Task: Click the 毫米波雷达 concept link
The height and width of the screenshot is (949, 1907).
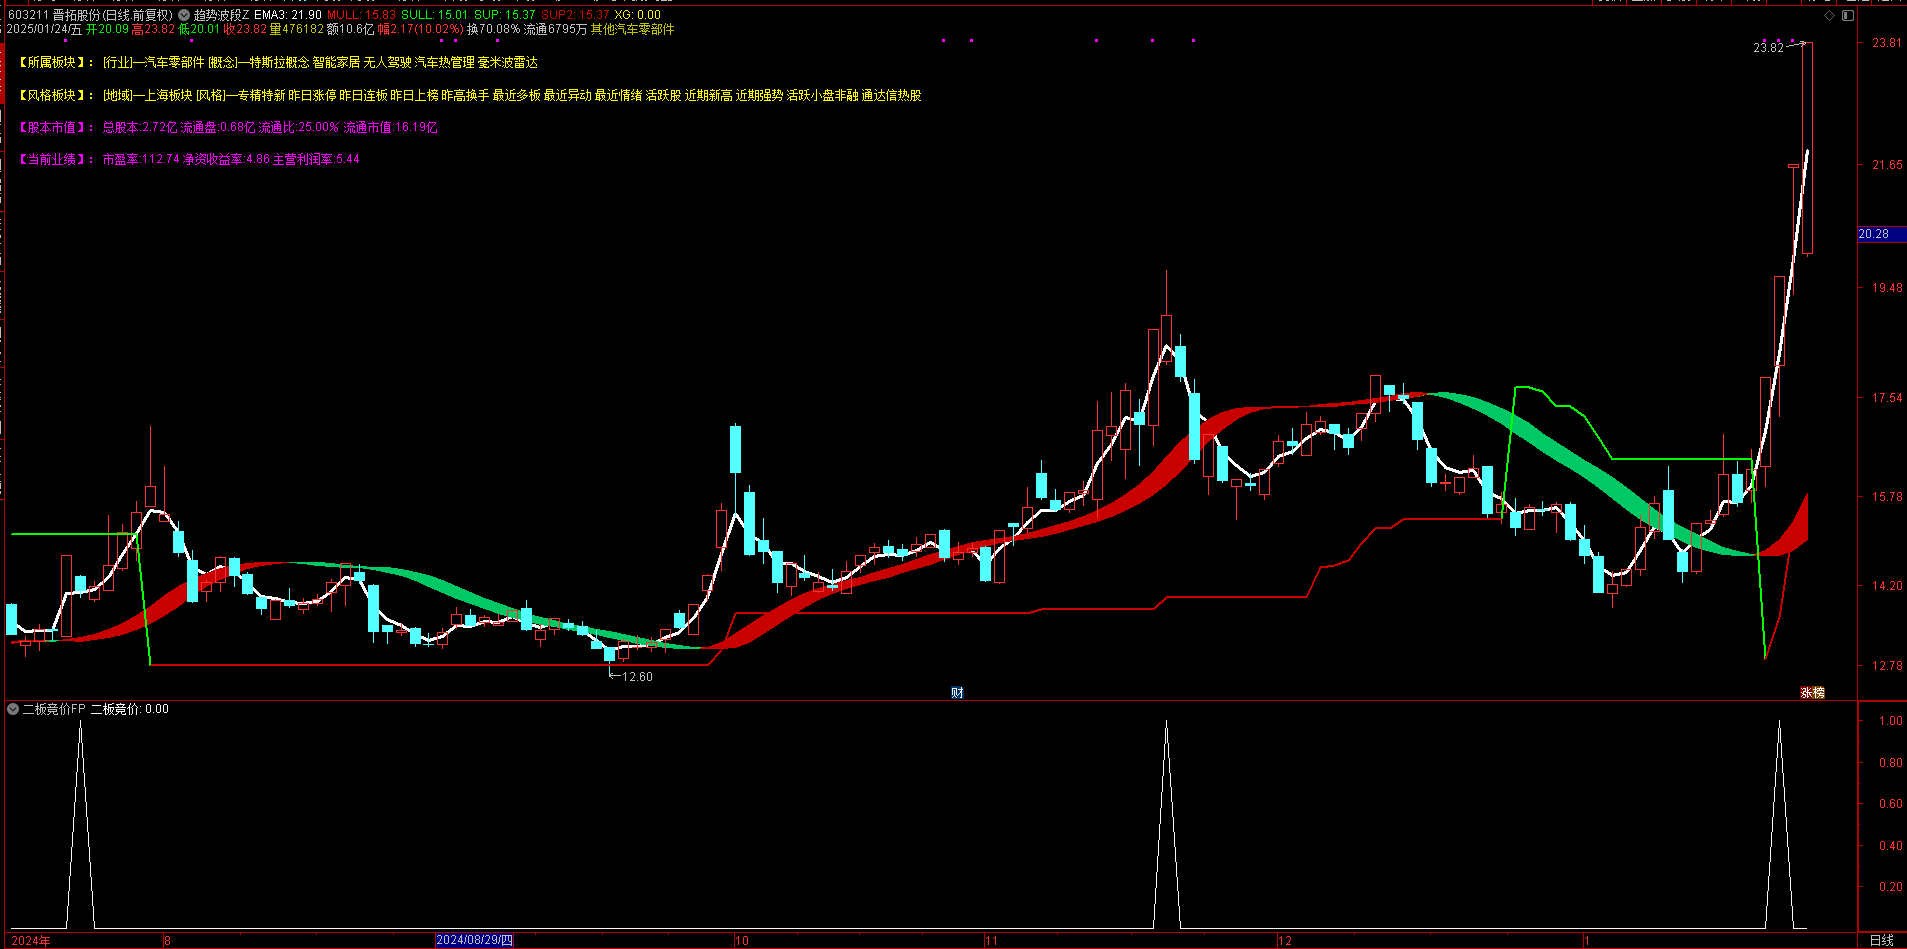Action: [x=507, y=62]
